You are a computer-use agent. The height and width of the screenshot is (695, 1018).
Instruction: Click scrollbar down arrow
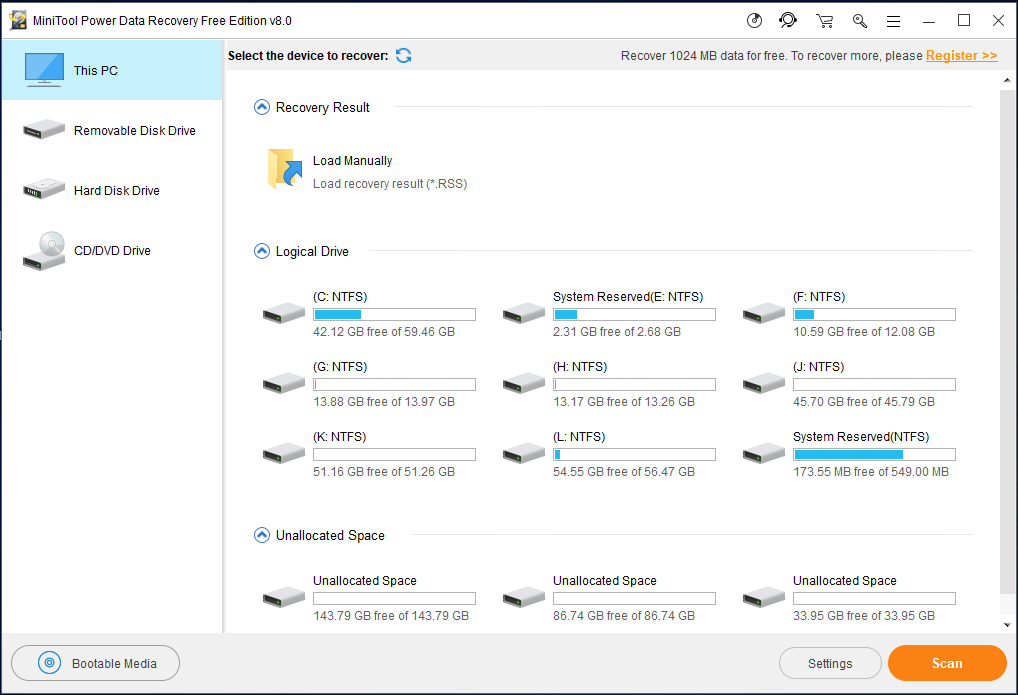tap(1007, 625)
